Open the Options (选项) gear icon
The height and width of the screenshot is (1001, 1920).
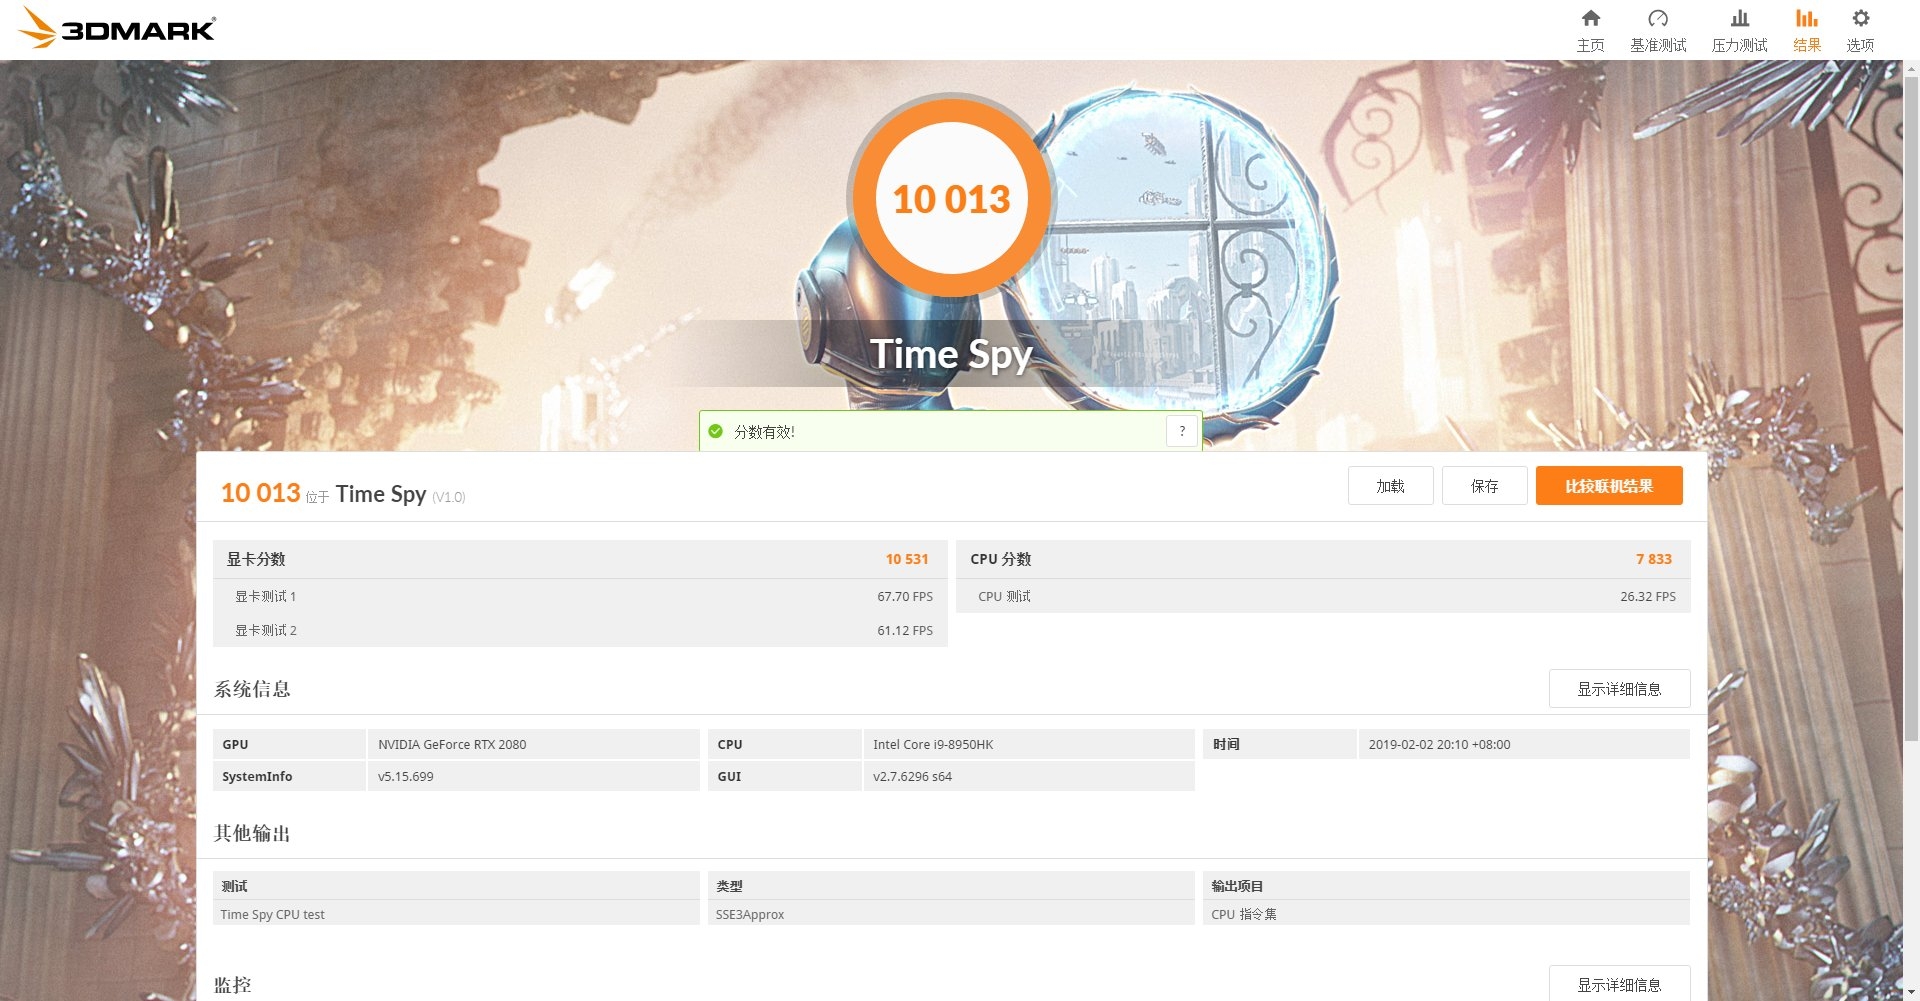1860,18
